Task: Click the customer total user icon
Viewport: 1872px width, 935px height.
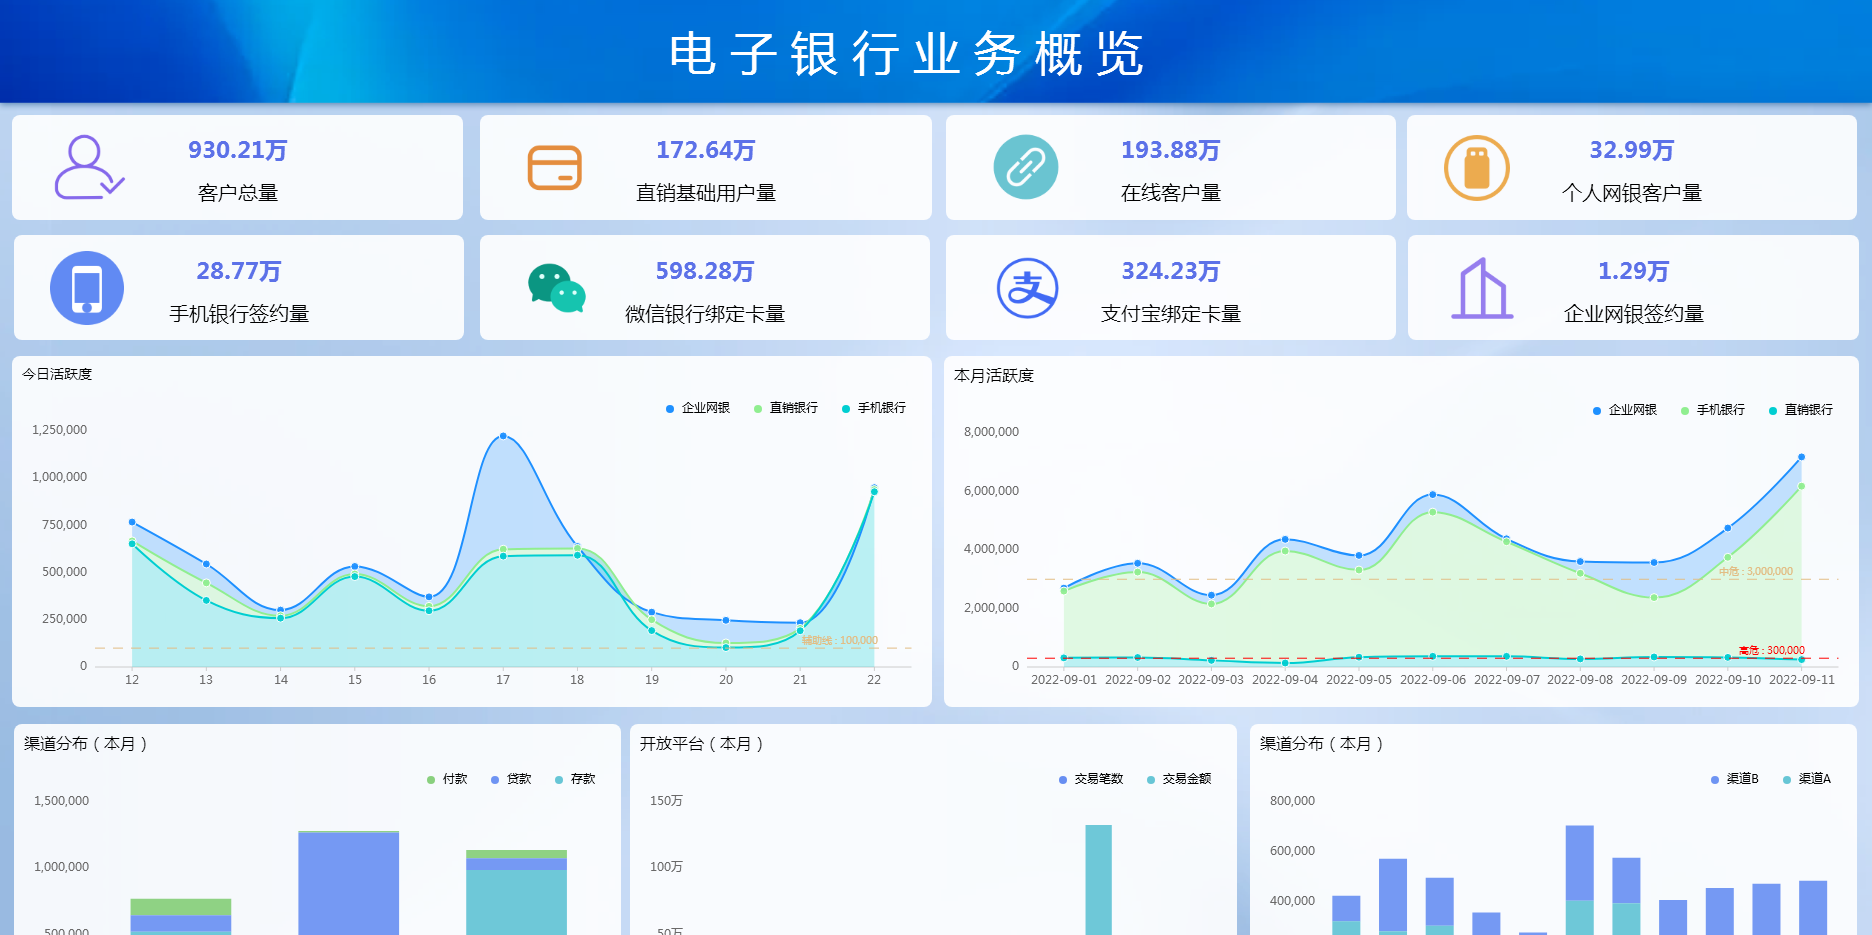Action: [88, 168]
